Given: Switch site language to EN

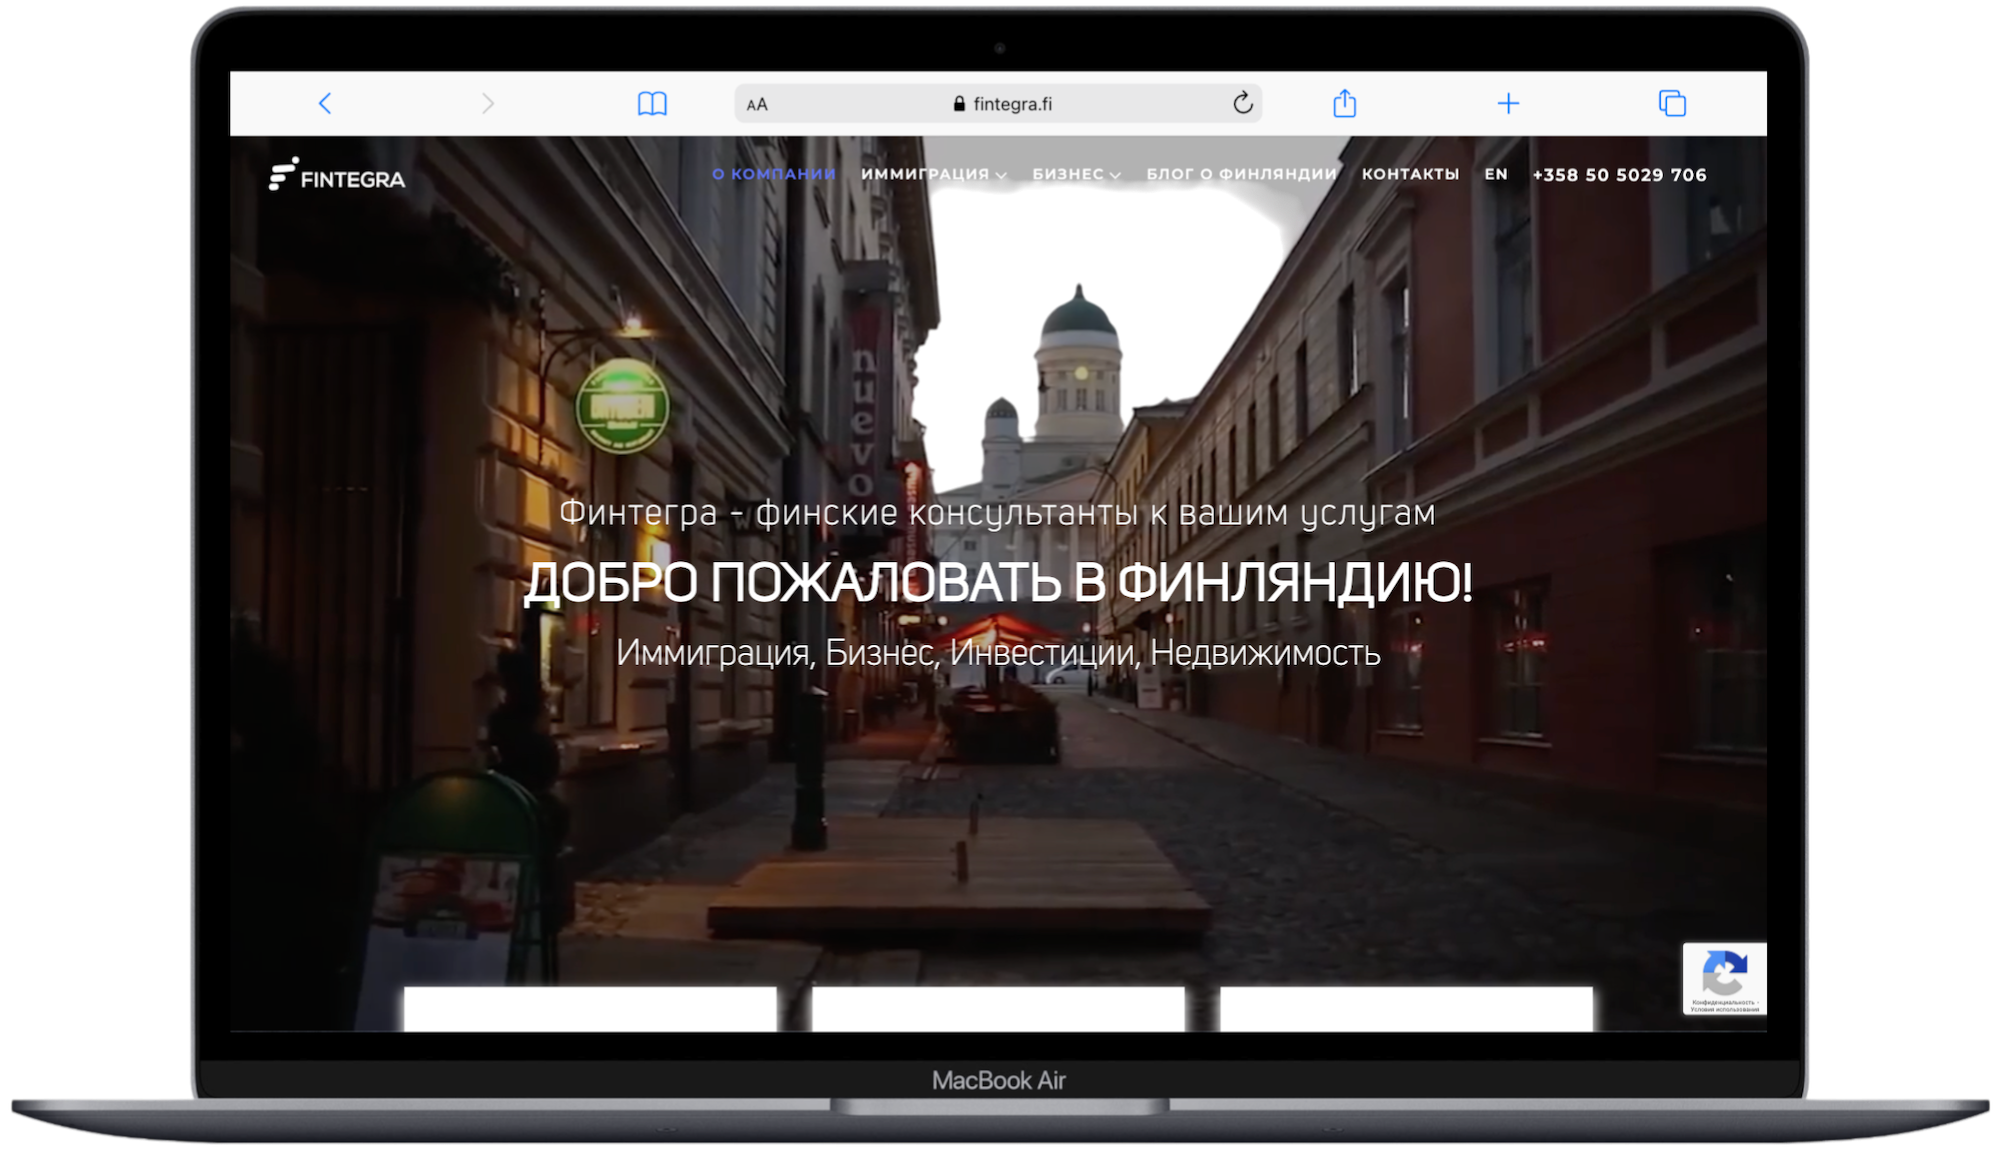Looking at the screenshot, I should (1496, 174).
